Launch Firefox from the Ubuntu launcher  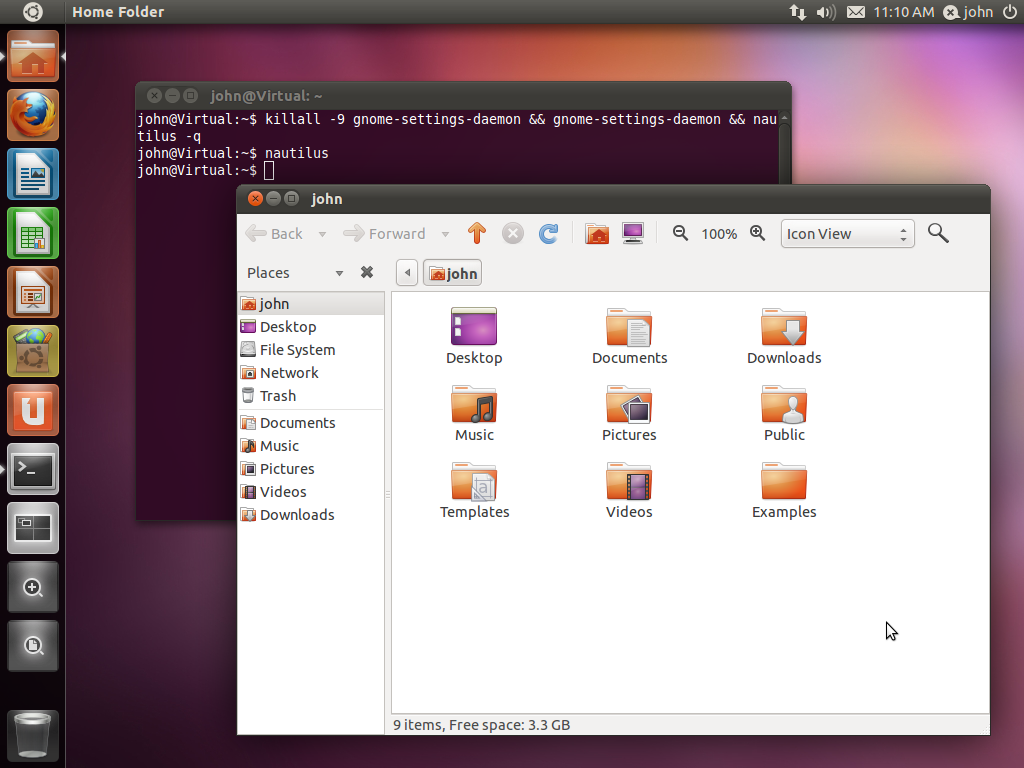[32, 114]
